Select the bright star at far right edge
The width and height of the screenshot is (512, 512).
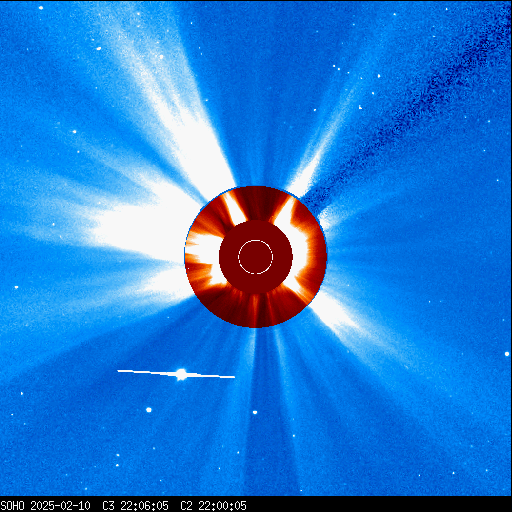click(507, 354)
